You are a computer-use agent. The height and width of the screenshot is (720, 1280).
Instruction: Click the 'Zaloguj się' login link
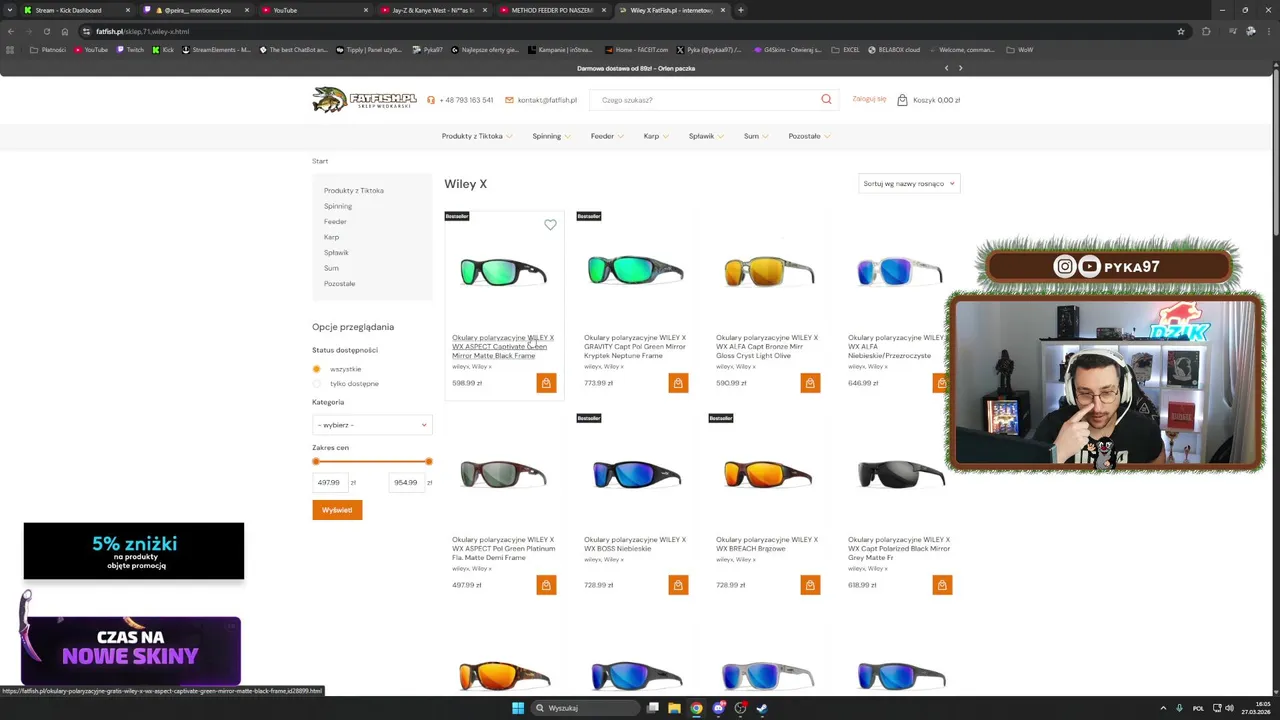[869, 99]
